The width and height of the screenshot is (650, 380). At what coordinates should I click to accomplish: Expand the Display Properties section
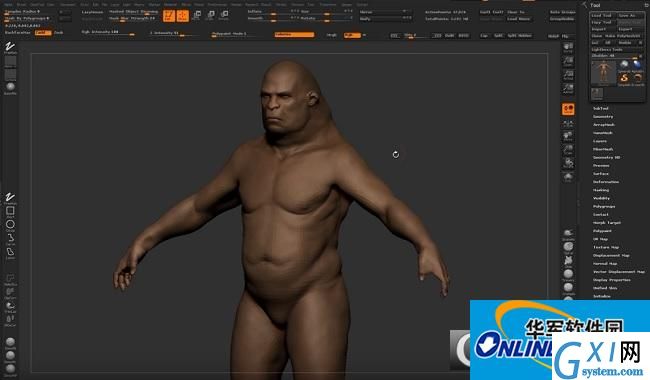[611, 280]
